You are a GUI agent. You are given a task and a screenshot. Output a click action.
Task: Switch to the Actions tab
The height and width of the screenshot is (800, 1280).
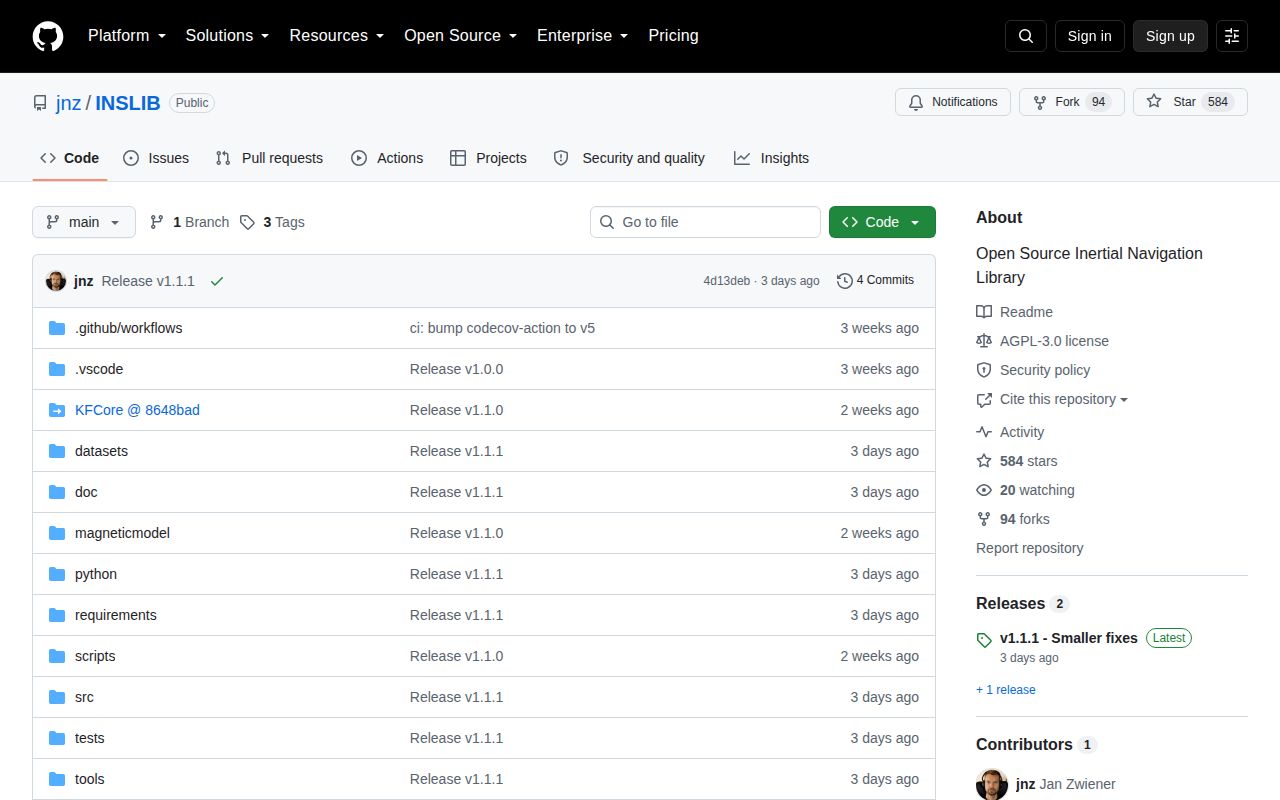[x=387, y=158]
